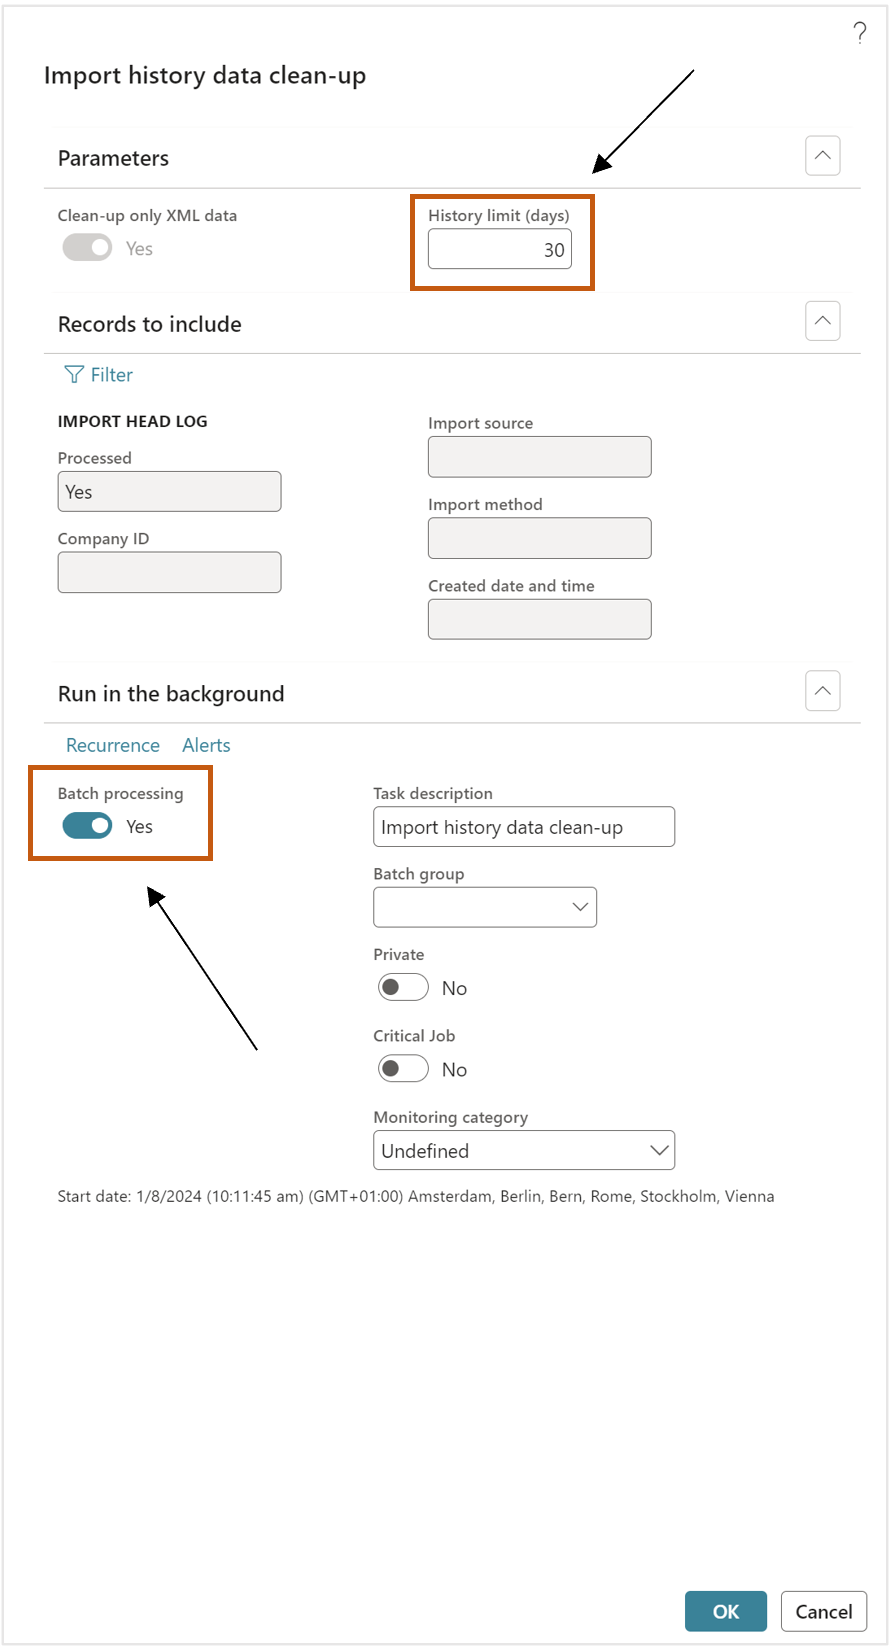The image size is (891, 1647).
Task: Enable the Critical Job toggle
Action: pos(403,1069)
